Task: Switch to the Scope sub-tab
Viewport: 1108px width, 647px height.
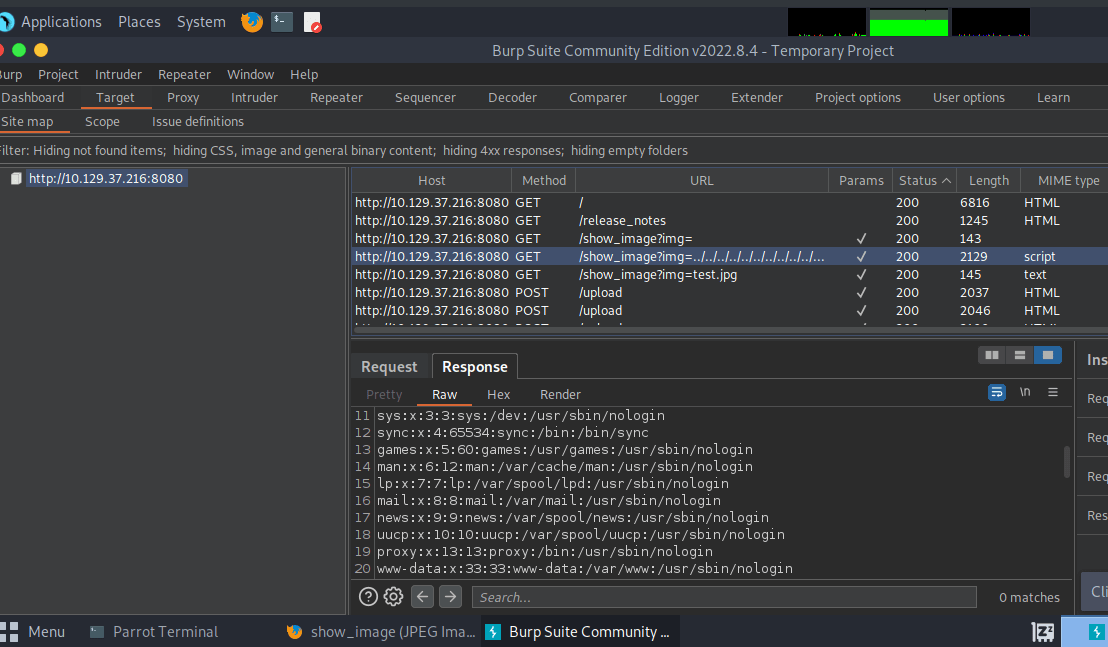Action: (x=102, y=121)
